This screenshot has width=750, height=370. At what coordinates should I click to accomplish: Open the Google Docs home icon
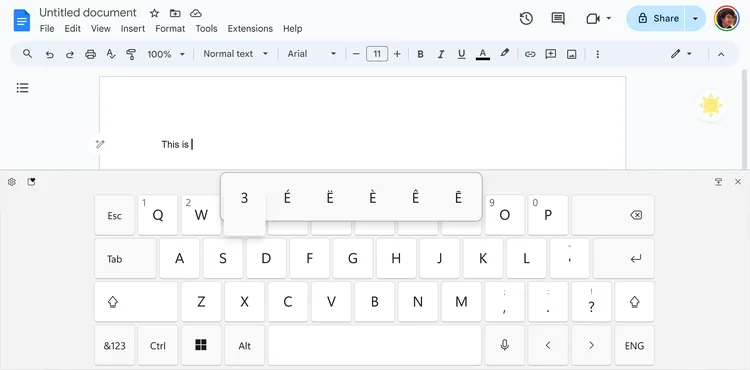[x=22, y=20]
